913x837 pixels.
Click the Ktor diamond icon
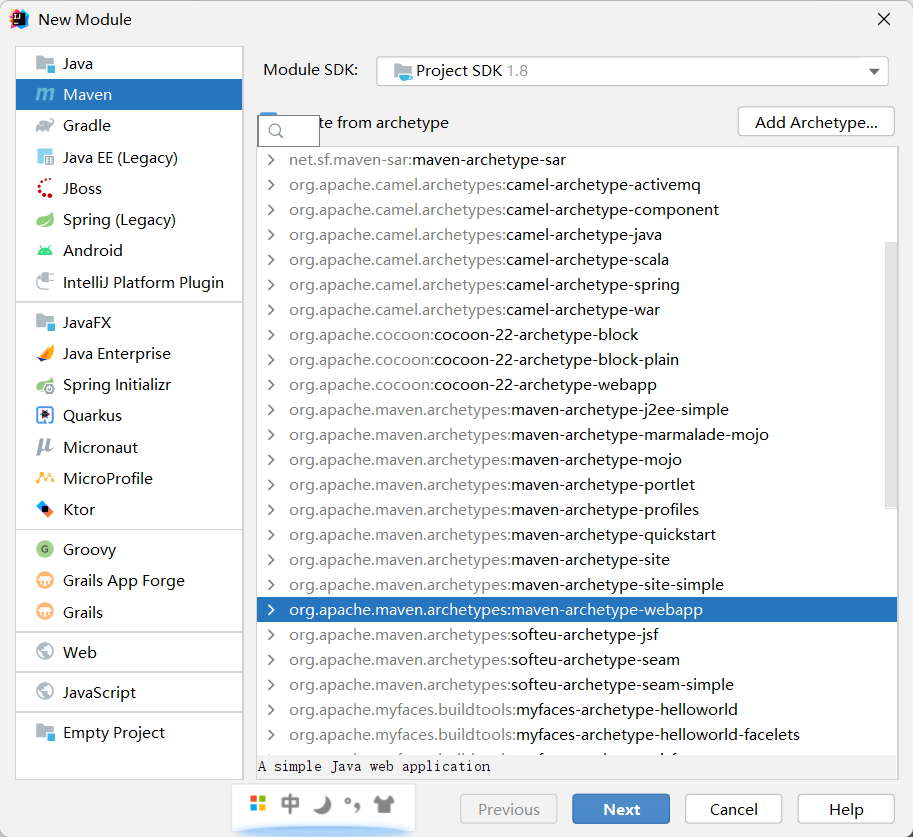(x=45, y=509)
